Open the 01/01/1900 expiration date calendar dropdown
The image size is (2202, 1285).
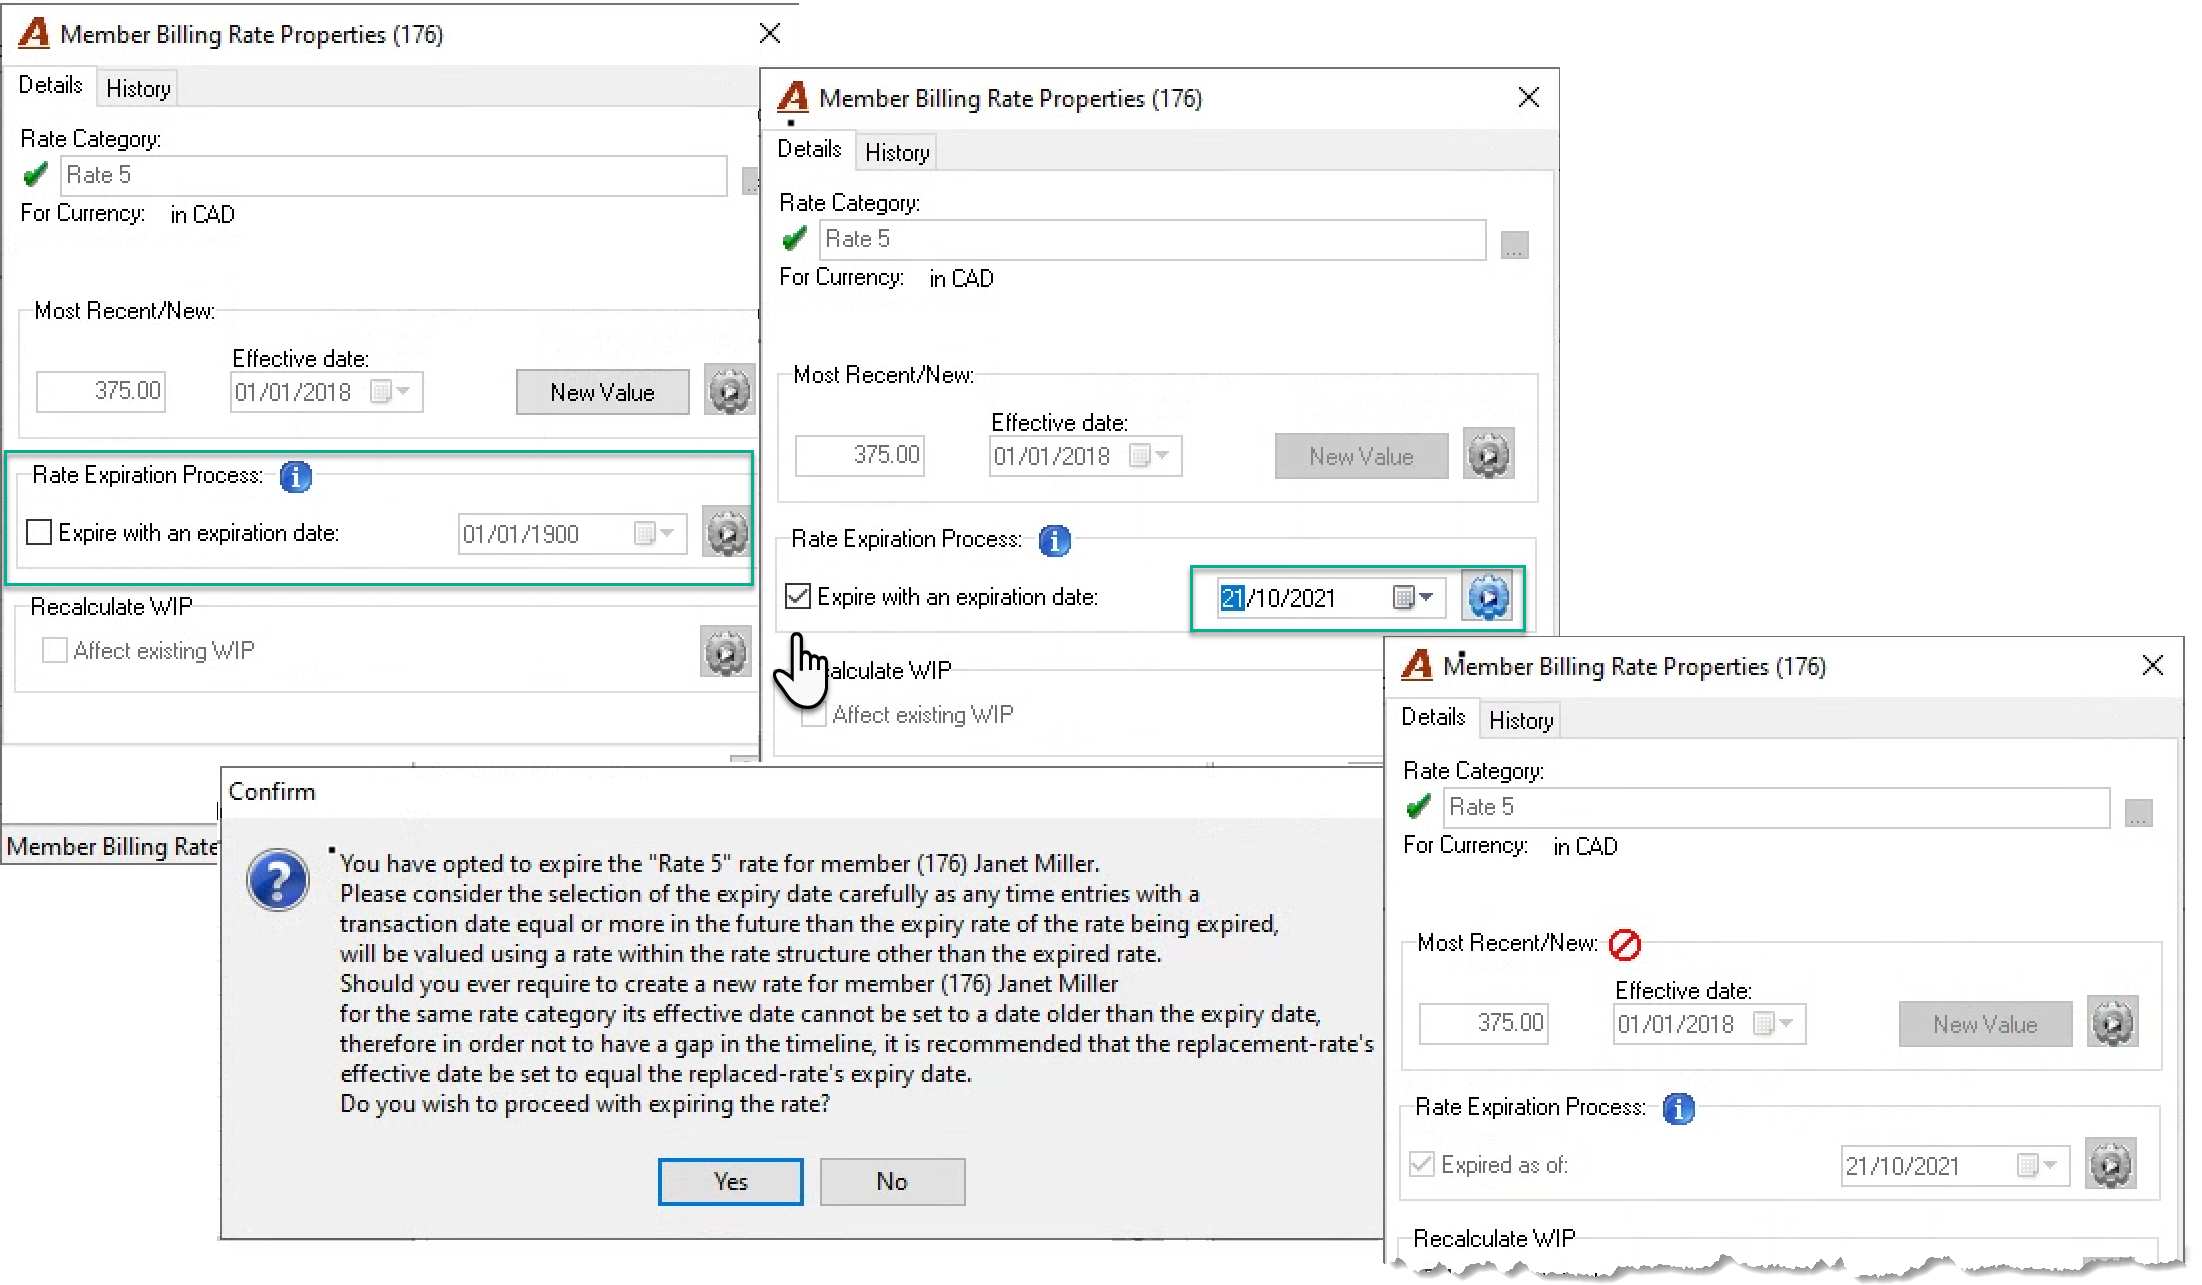click(655, 533)
